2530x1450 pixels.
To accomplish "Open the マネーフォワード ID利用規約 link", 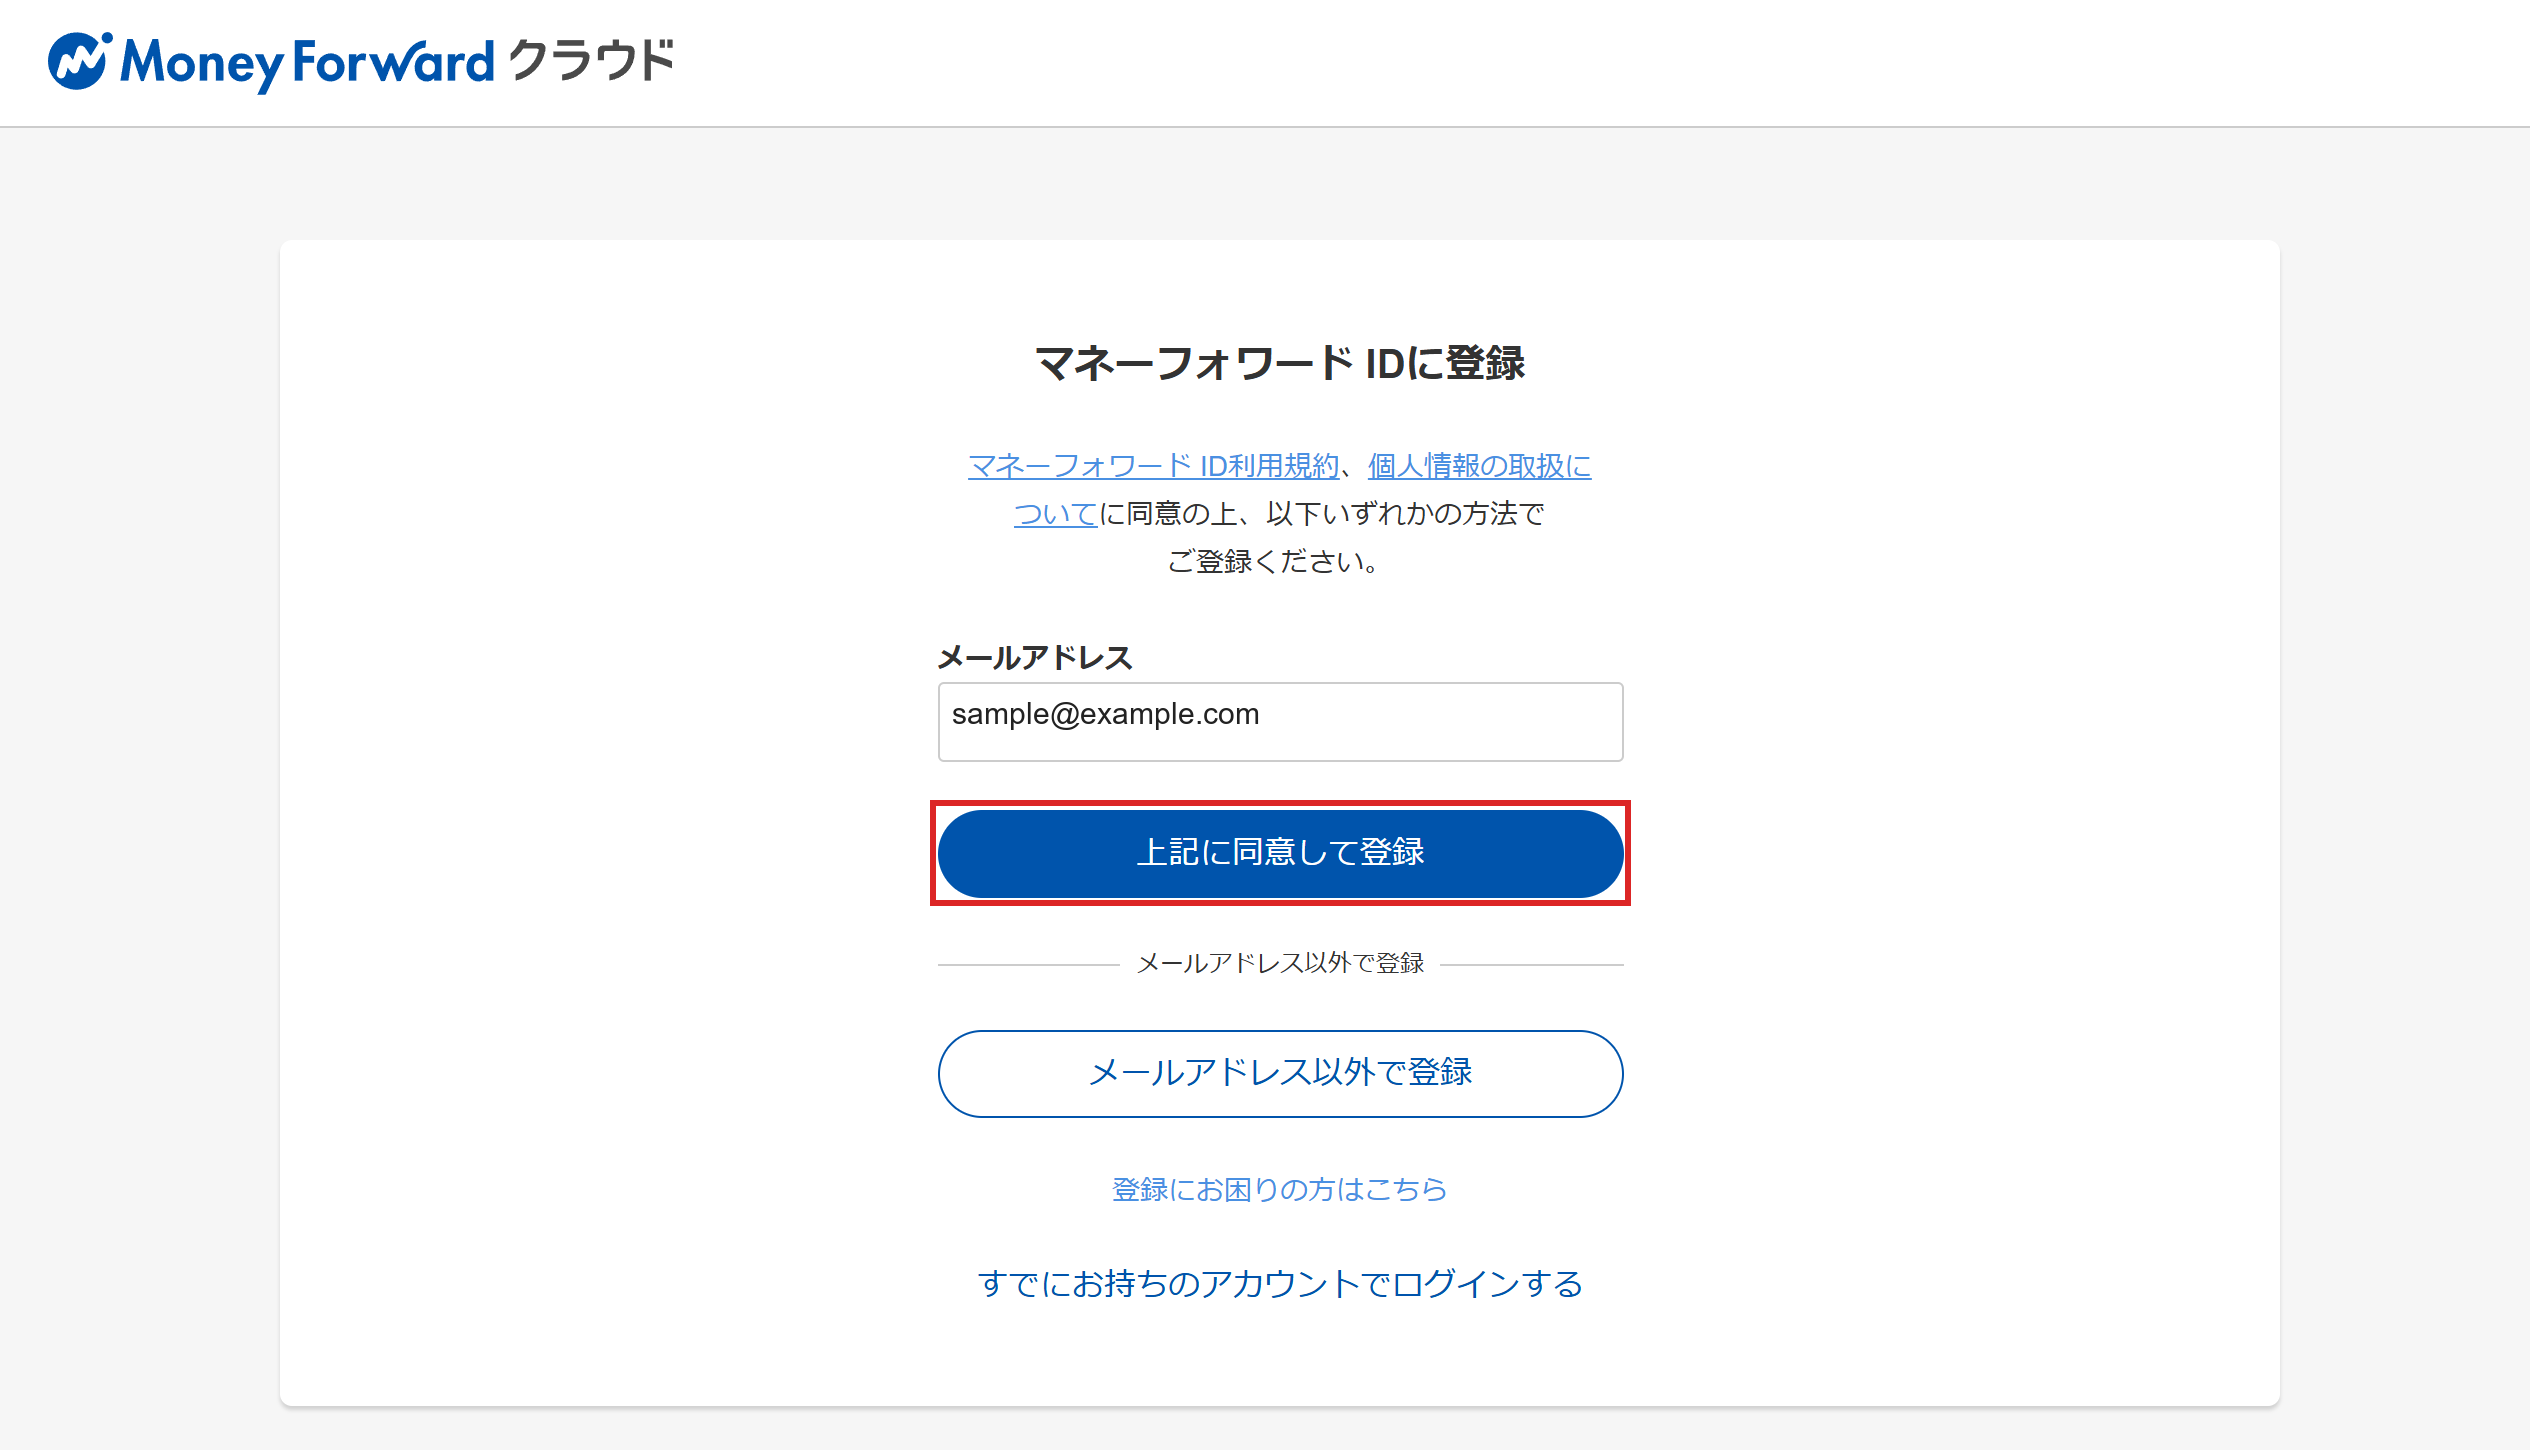I will 1153,466.
